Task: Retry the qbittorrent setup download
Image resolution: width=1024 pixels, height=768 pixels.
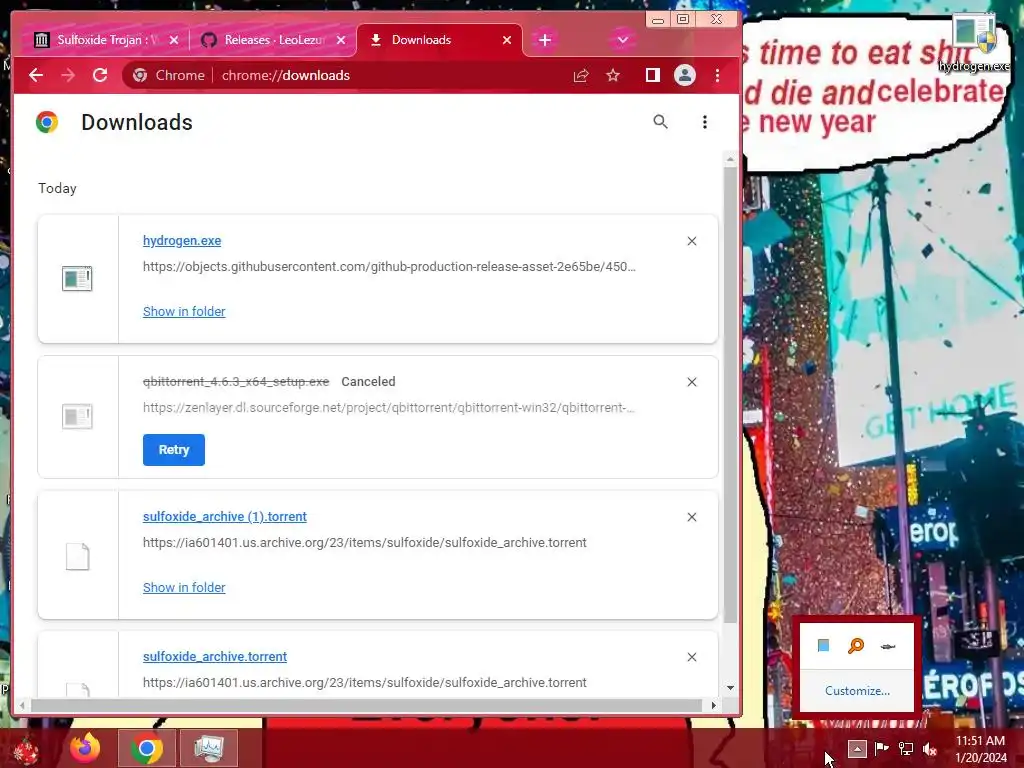Action: pyautogui.click(x=174, y=450)
